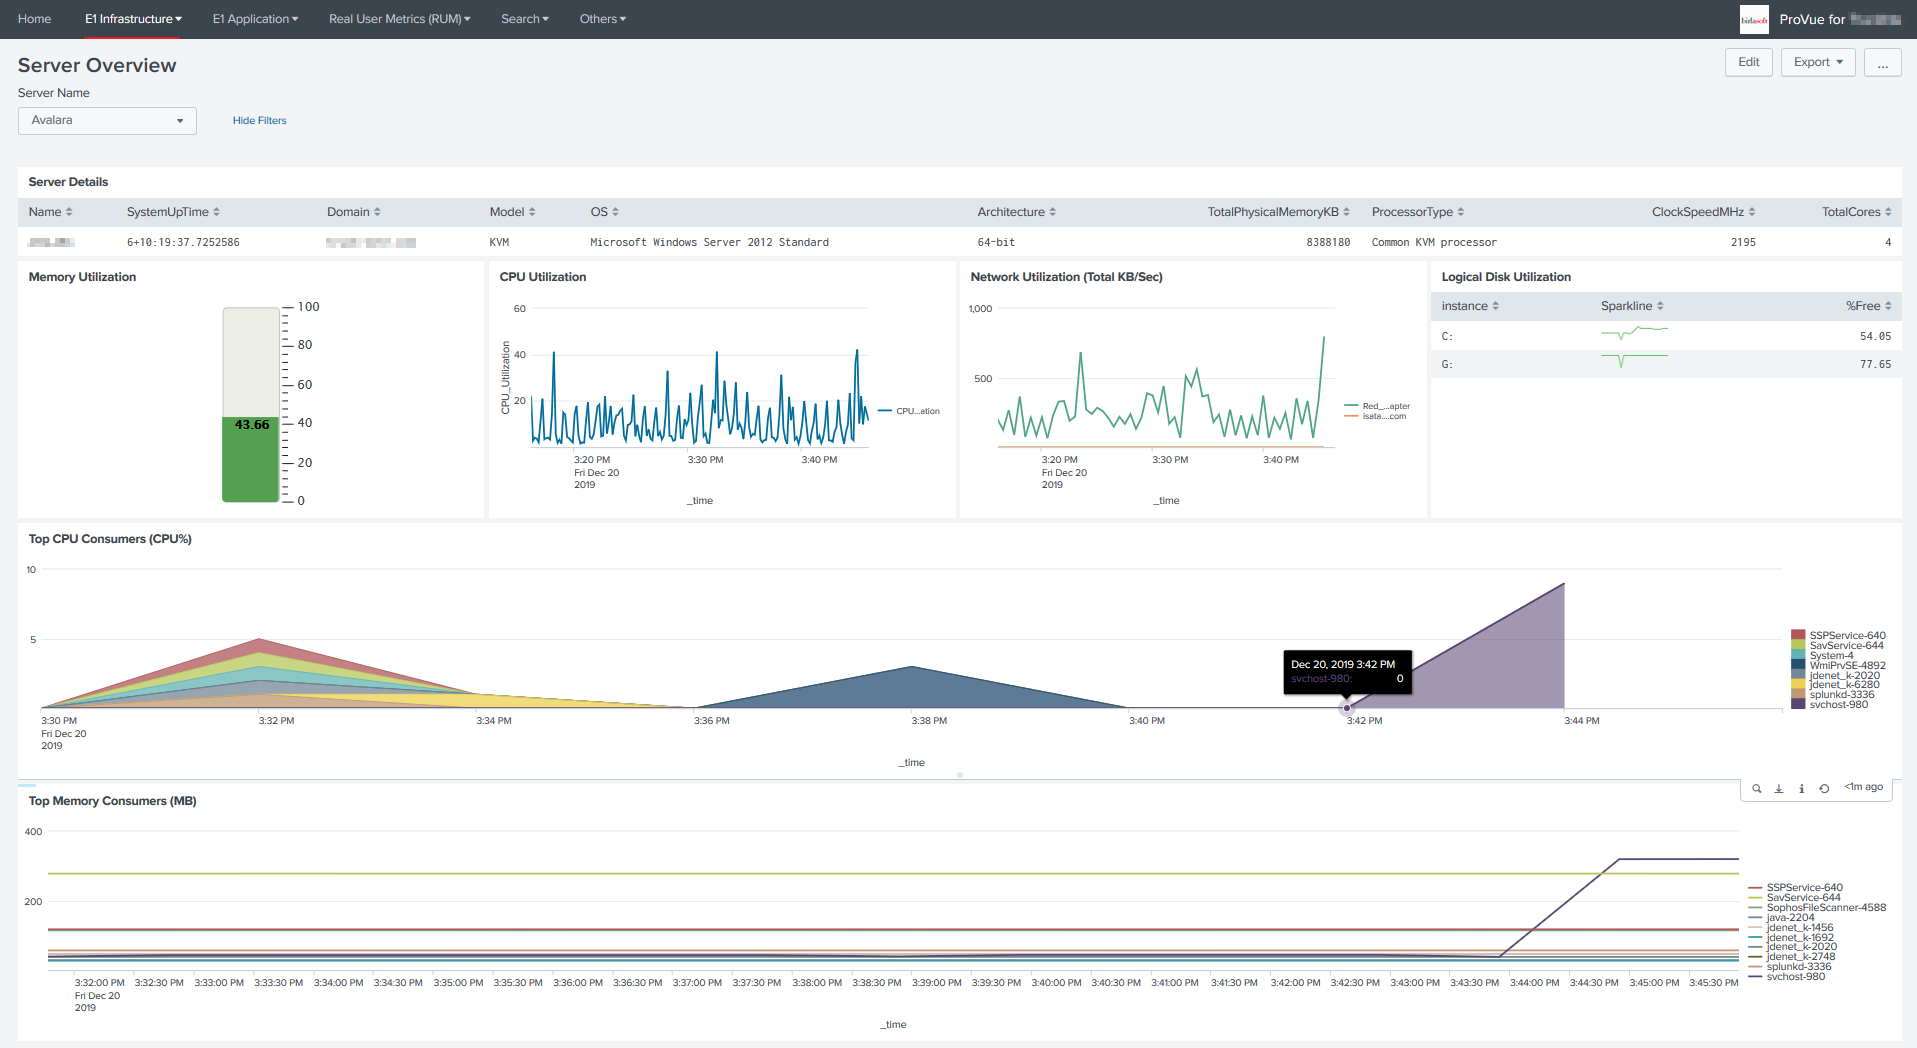Open panel search magnifier icon

coord(1756,789)
